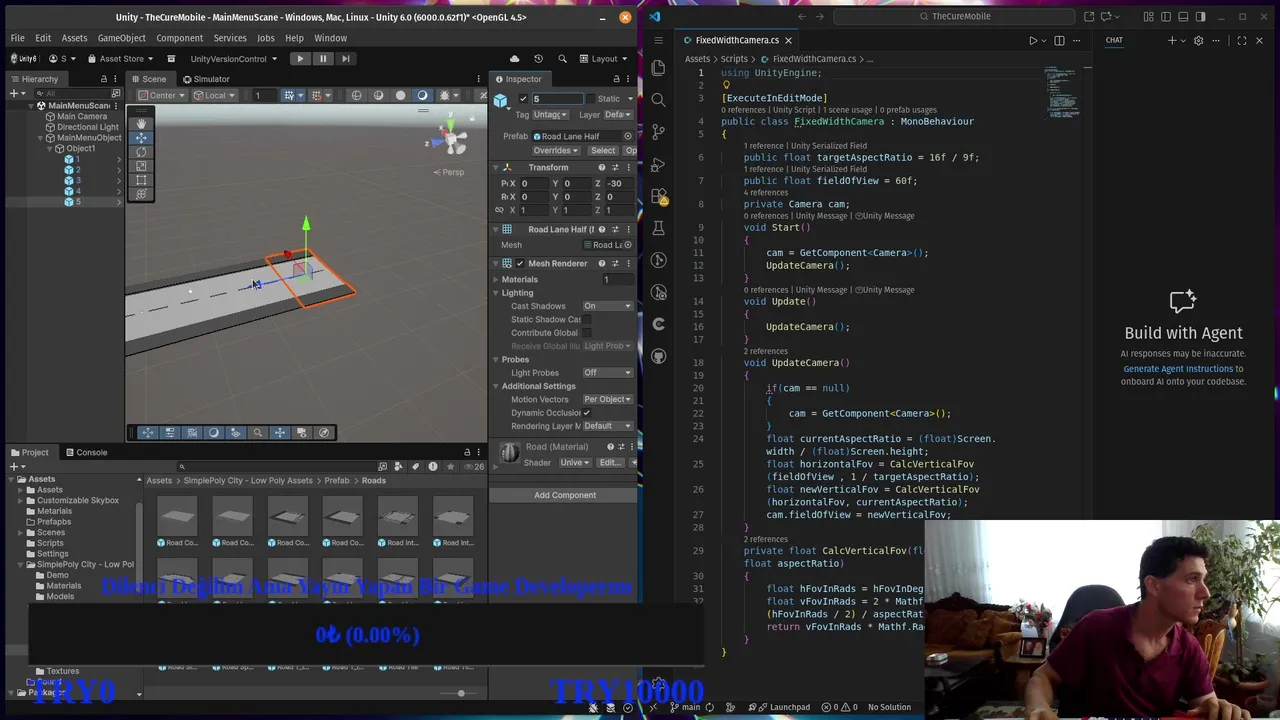Open Unity Layout dropdown

[604, 59]
